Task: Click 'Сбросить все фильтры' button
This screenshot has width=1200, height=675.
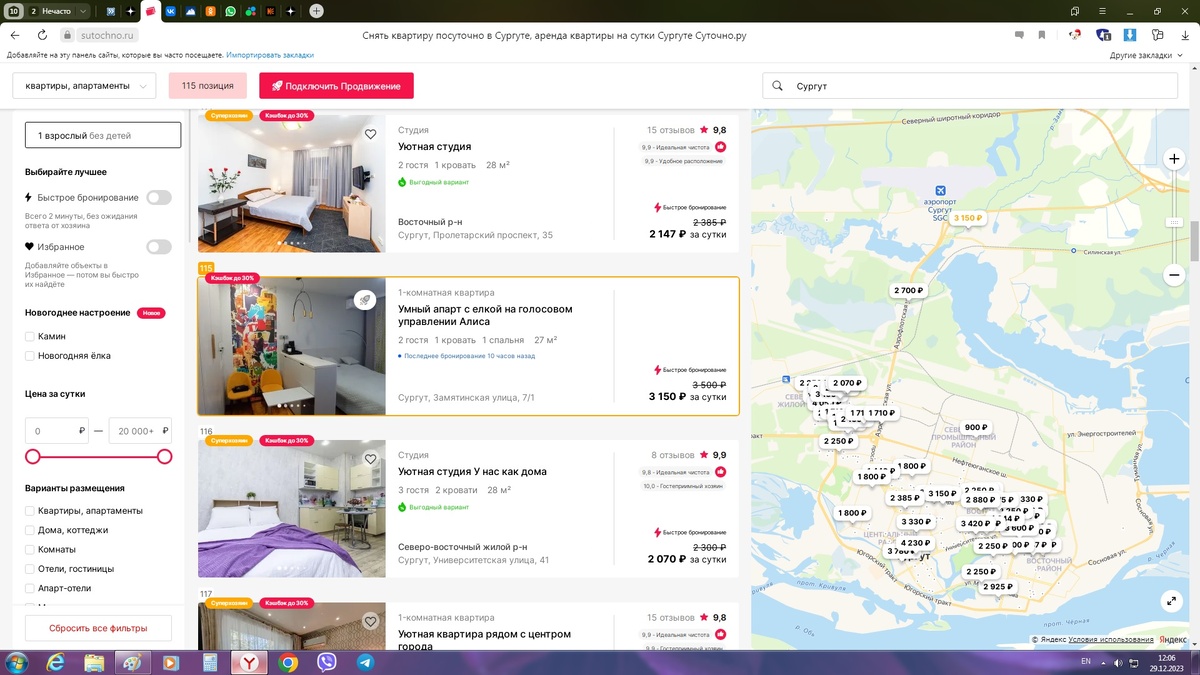Action: pos(99,628)
